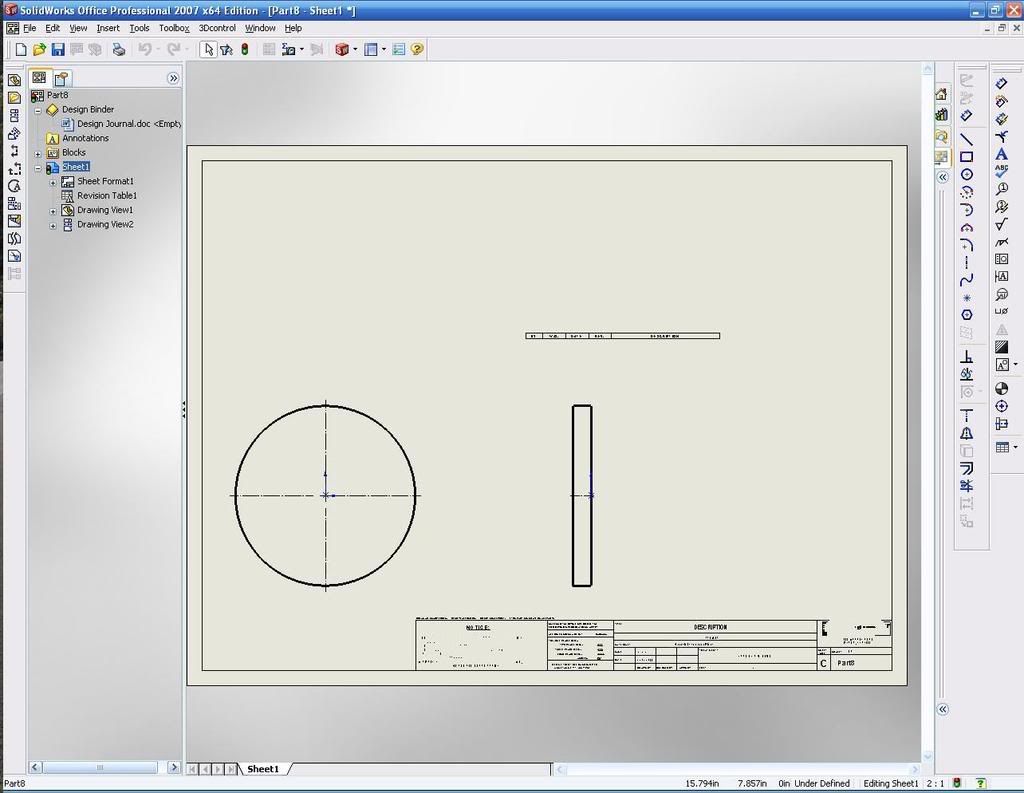Toggle the selection filter icon
This screenshot has height=793, width=1024.
(x=226, y=49)
